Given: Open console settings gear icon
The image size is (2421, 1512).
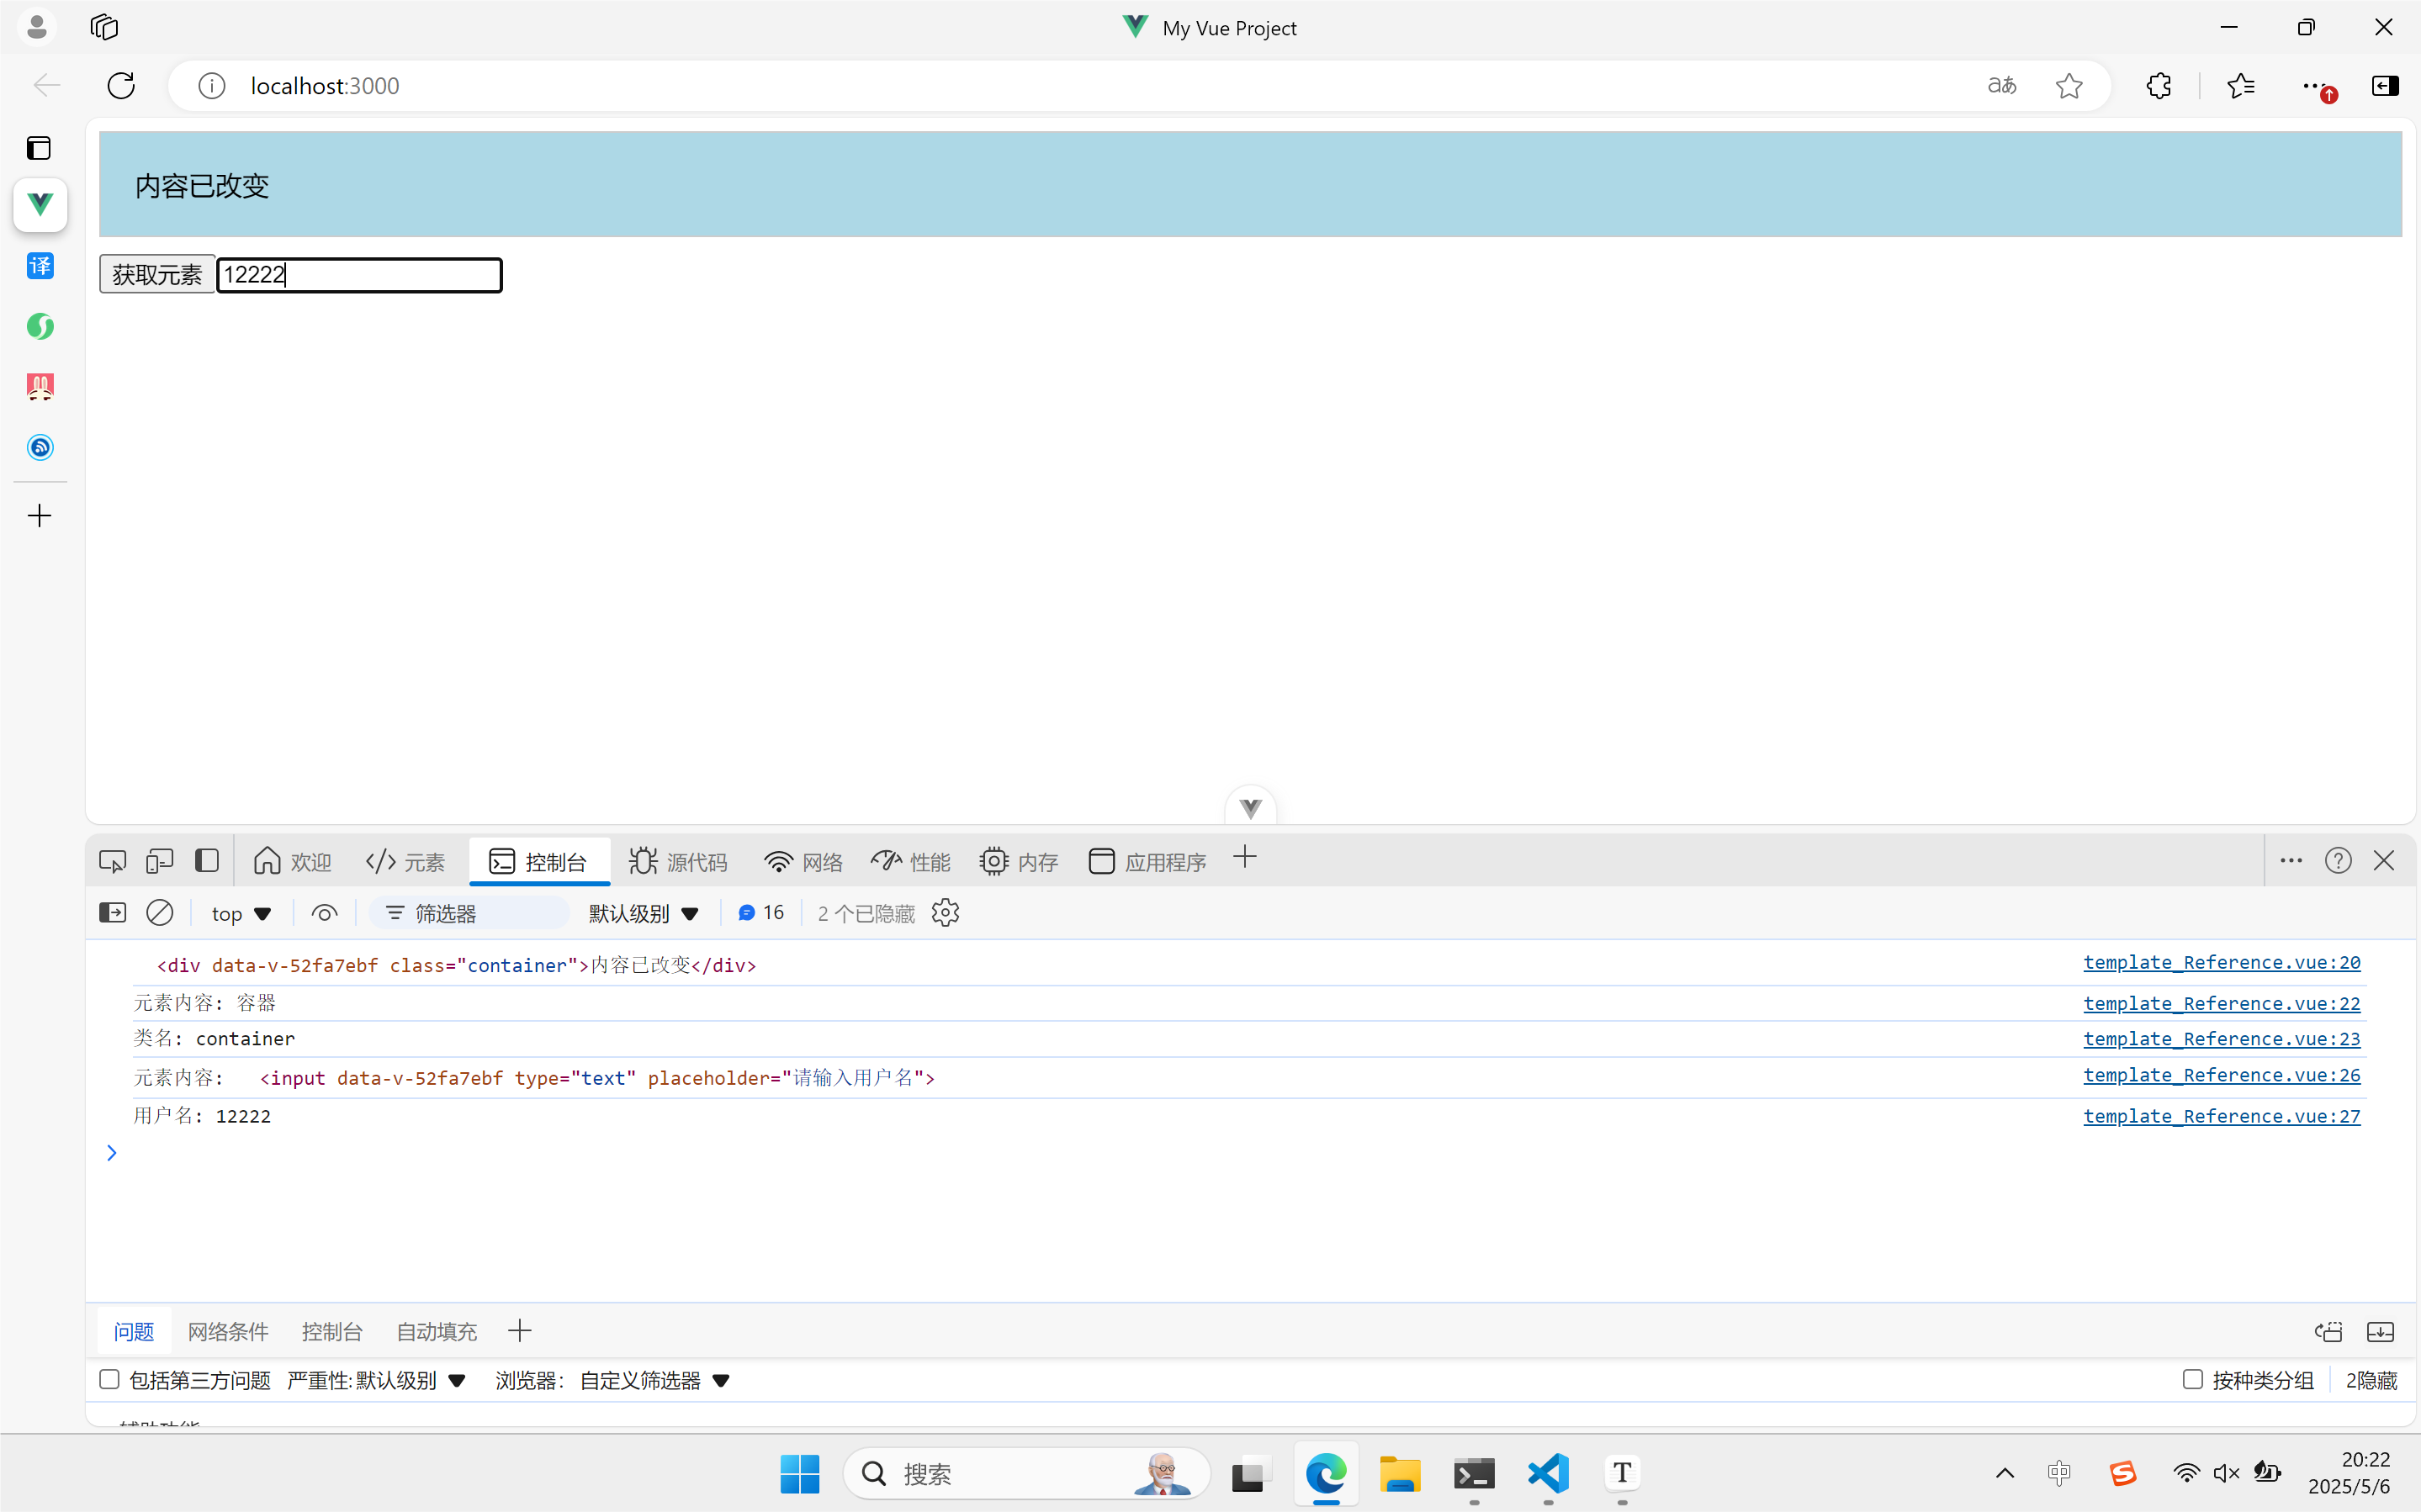Looking at the screenshot, I should click(945, 913).
